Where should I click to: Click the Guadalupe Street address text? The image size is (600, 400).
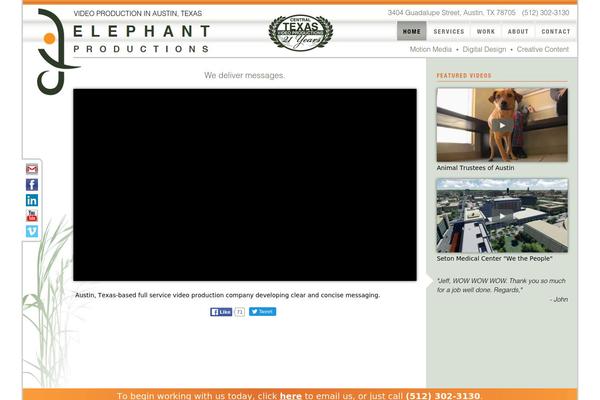[x=452, y=13]
